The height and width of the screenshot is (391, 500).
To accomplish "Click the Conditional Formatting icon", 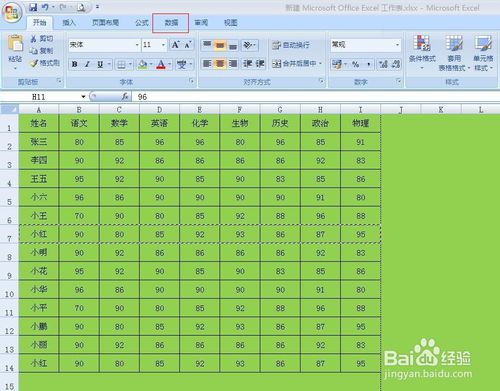I will tap(422, 43).
